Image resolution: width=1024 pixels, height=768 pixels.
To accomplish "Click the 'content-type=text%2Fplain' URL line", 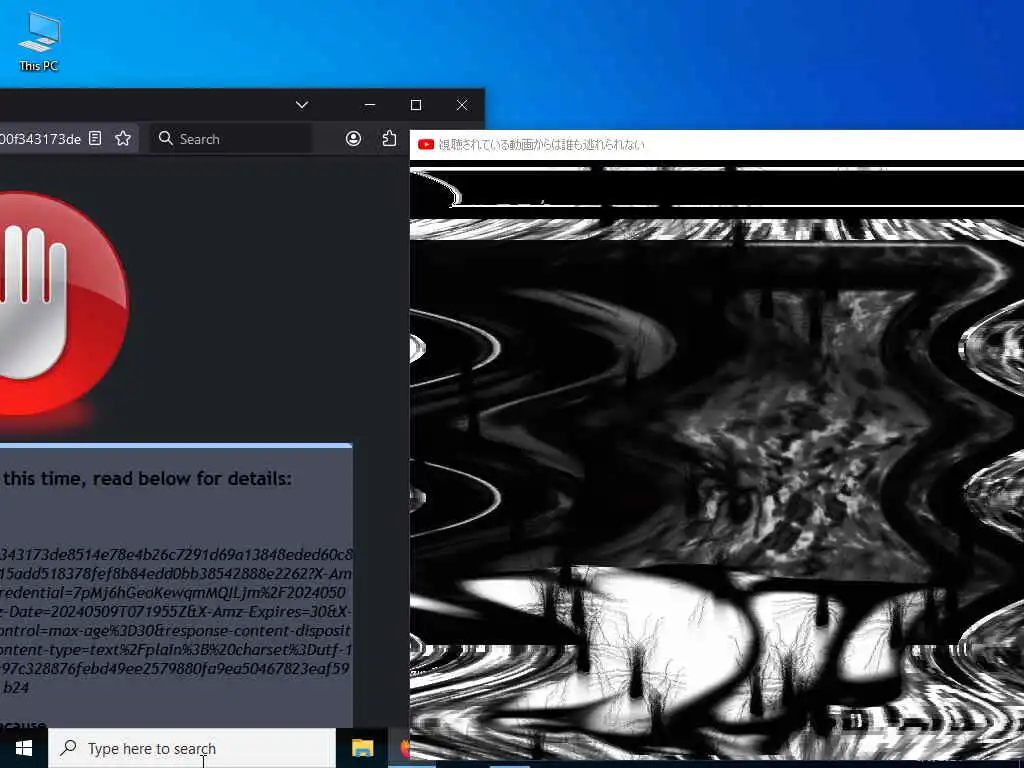I will (x=176, y=650).
